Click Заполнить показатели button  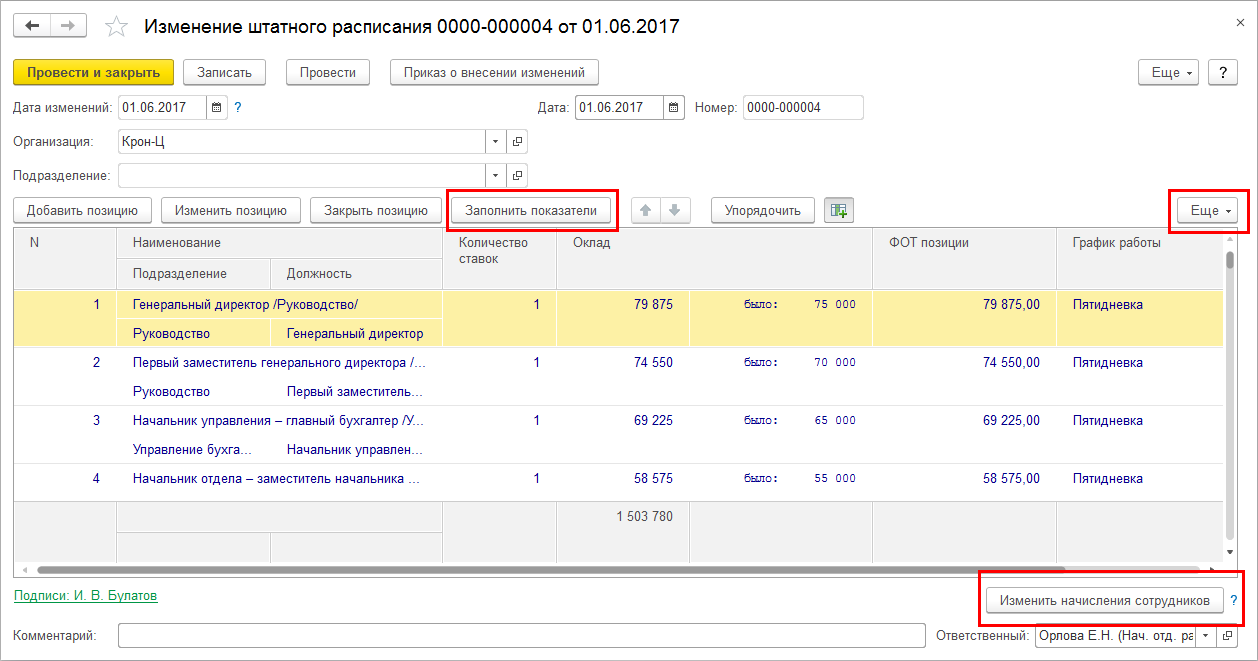[531, 210]
